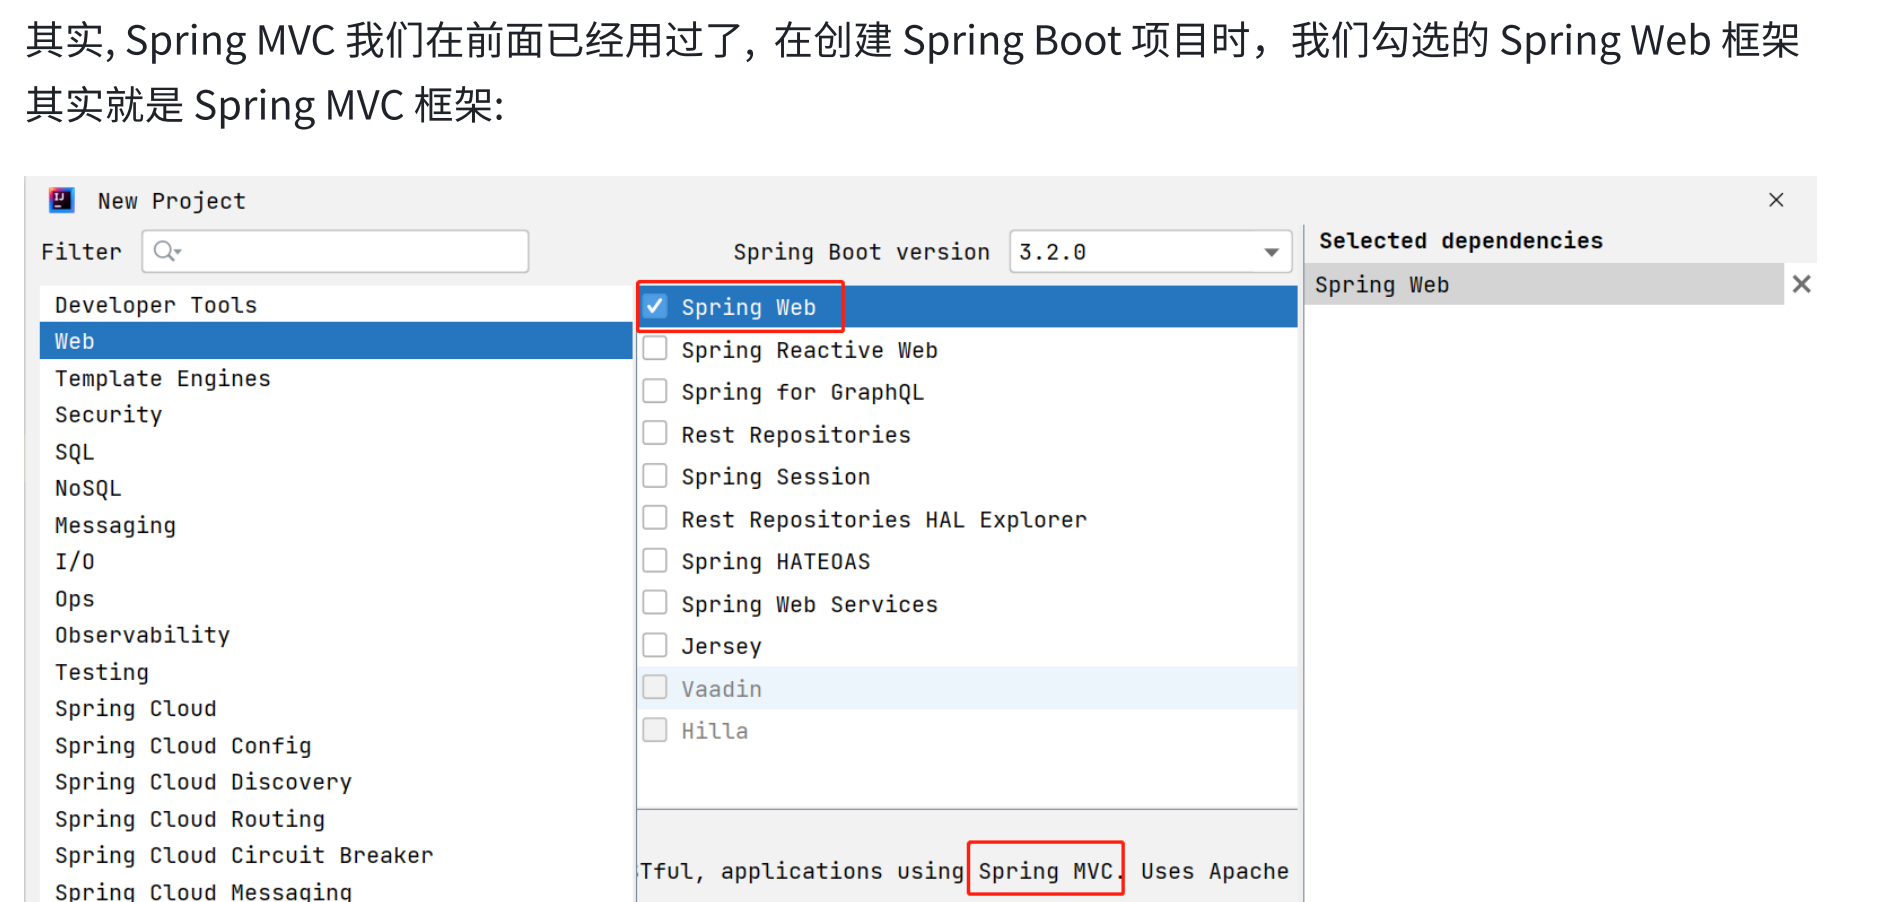Click the Vaadin checkbox
1900x902 pixels.
655,688
